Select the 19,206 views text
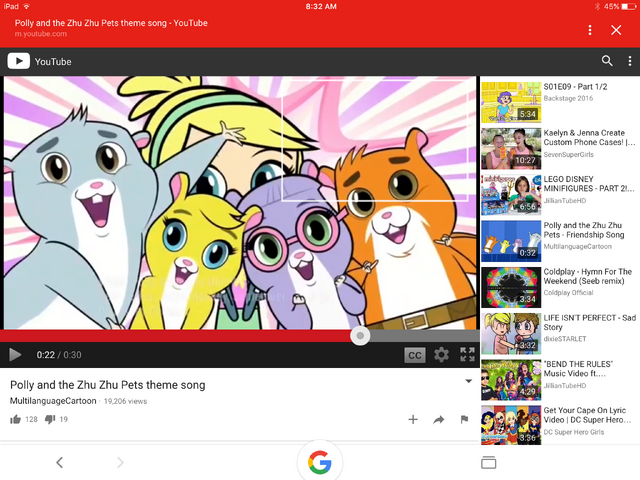The width and height of the screenshot is (640, 480). [125, 401]
